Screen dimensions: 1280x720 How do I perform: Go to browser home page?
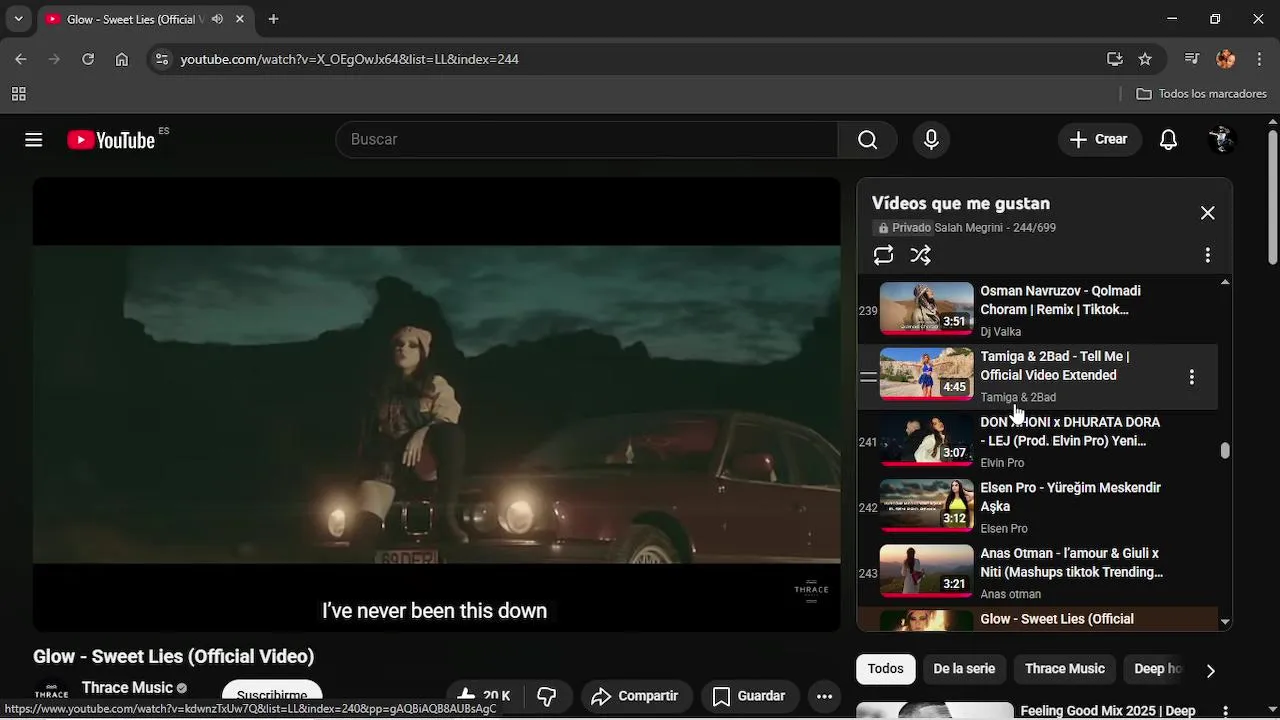[x=122, y=59]
